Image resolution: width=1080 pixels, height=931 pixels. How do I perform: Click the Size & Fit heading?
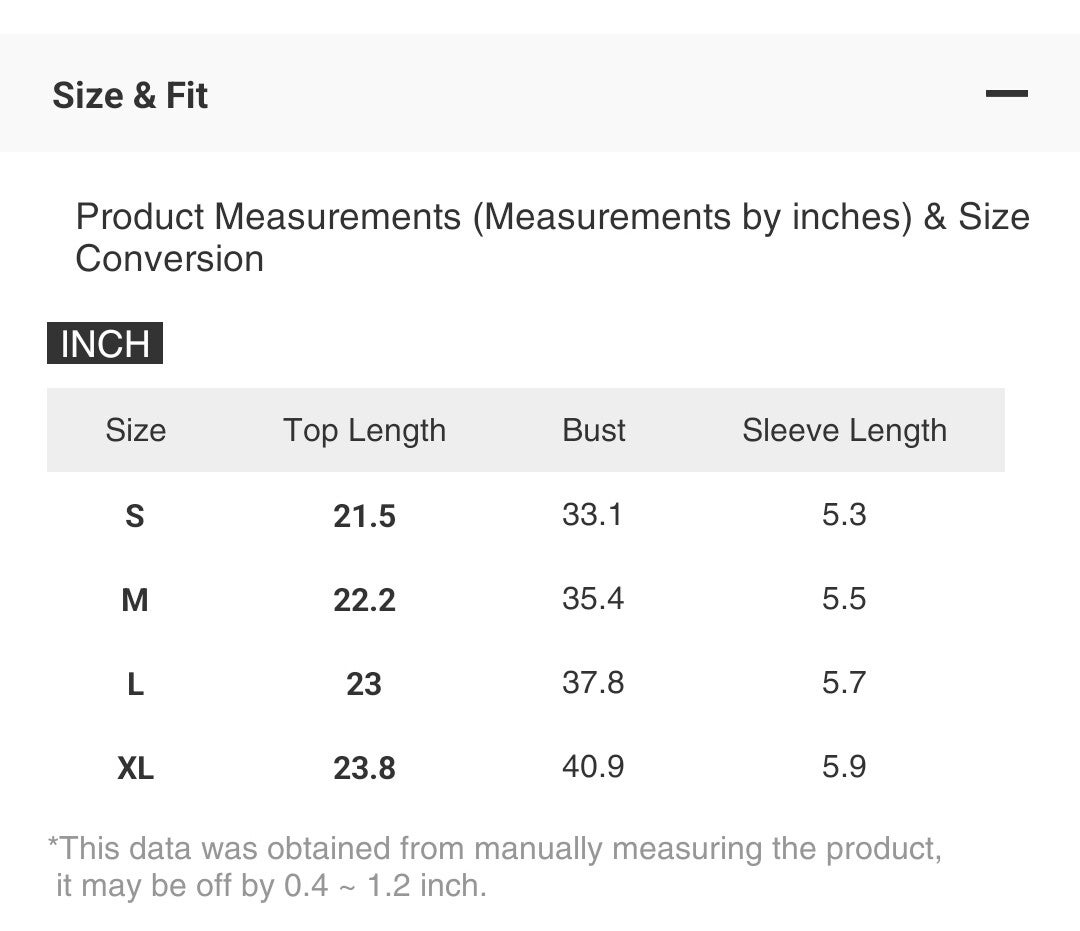pos(130,96)
